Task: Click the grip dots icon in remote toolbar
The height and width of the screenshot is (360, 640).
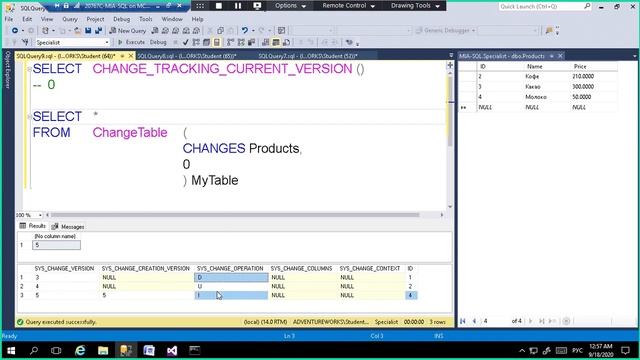Action: pyautogui.click(x=200, y=6)
